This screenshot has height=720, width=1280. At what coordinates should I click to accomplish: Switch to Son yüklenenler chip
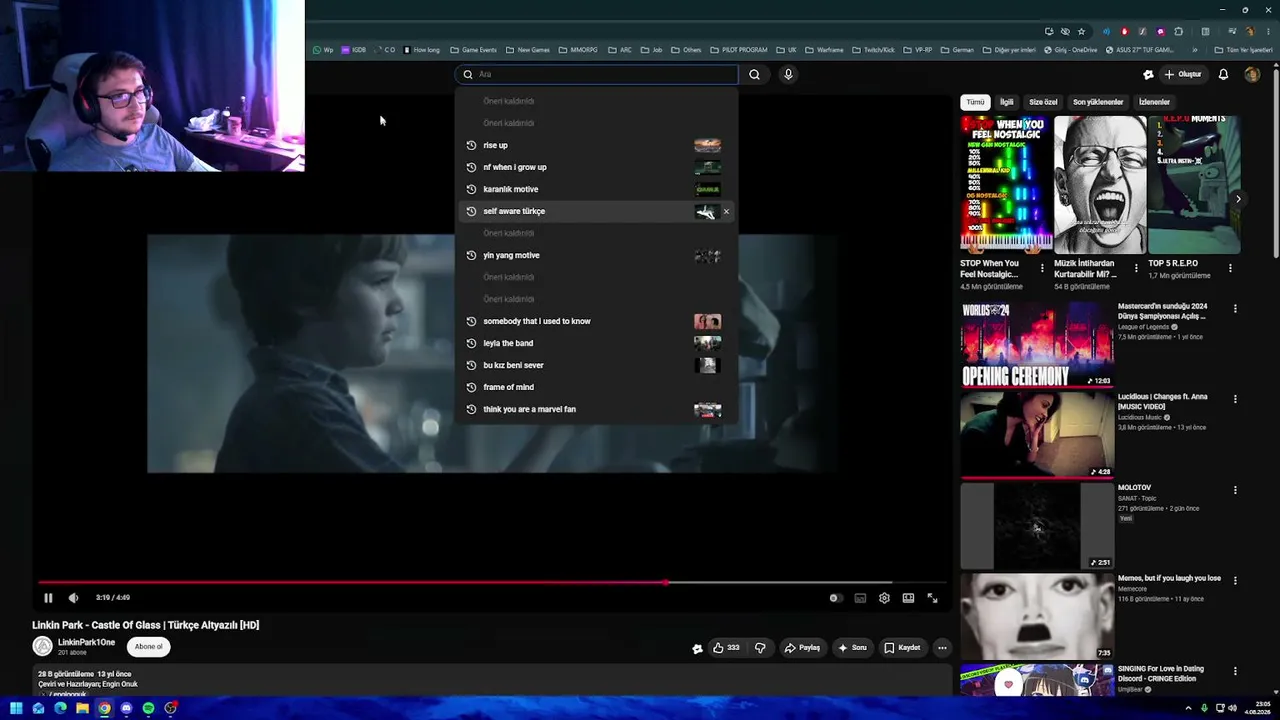click(1098, 102)
